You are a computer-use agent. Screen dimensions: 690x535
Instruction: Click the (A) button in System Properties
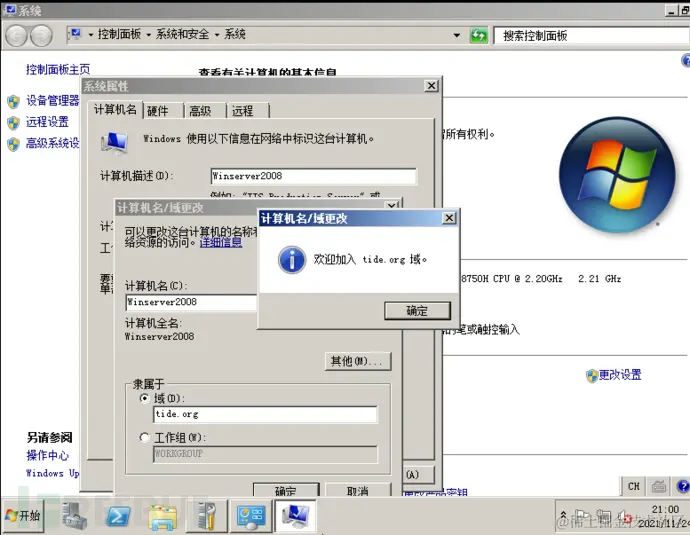pos(419,475)
